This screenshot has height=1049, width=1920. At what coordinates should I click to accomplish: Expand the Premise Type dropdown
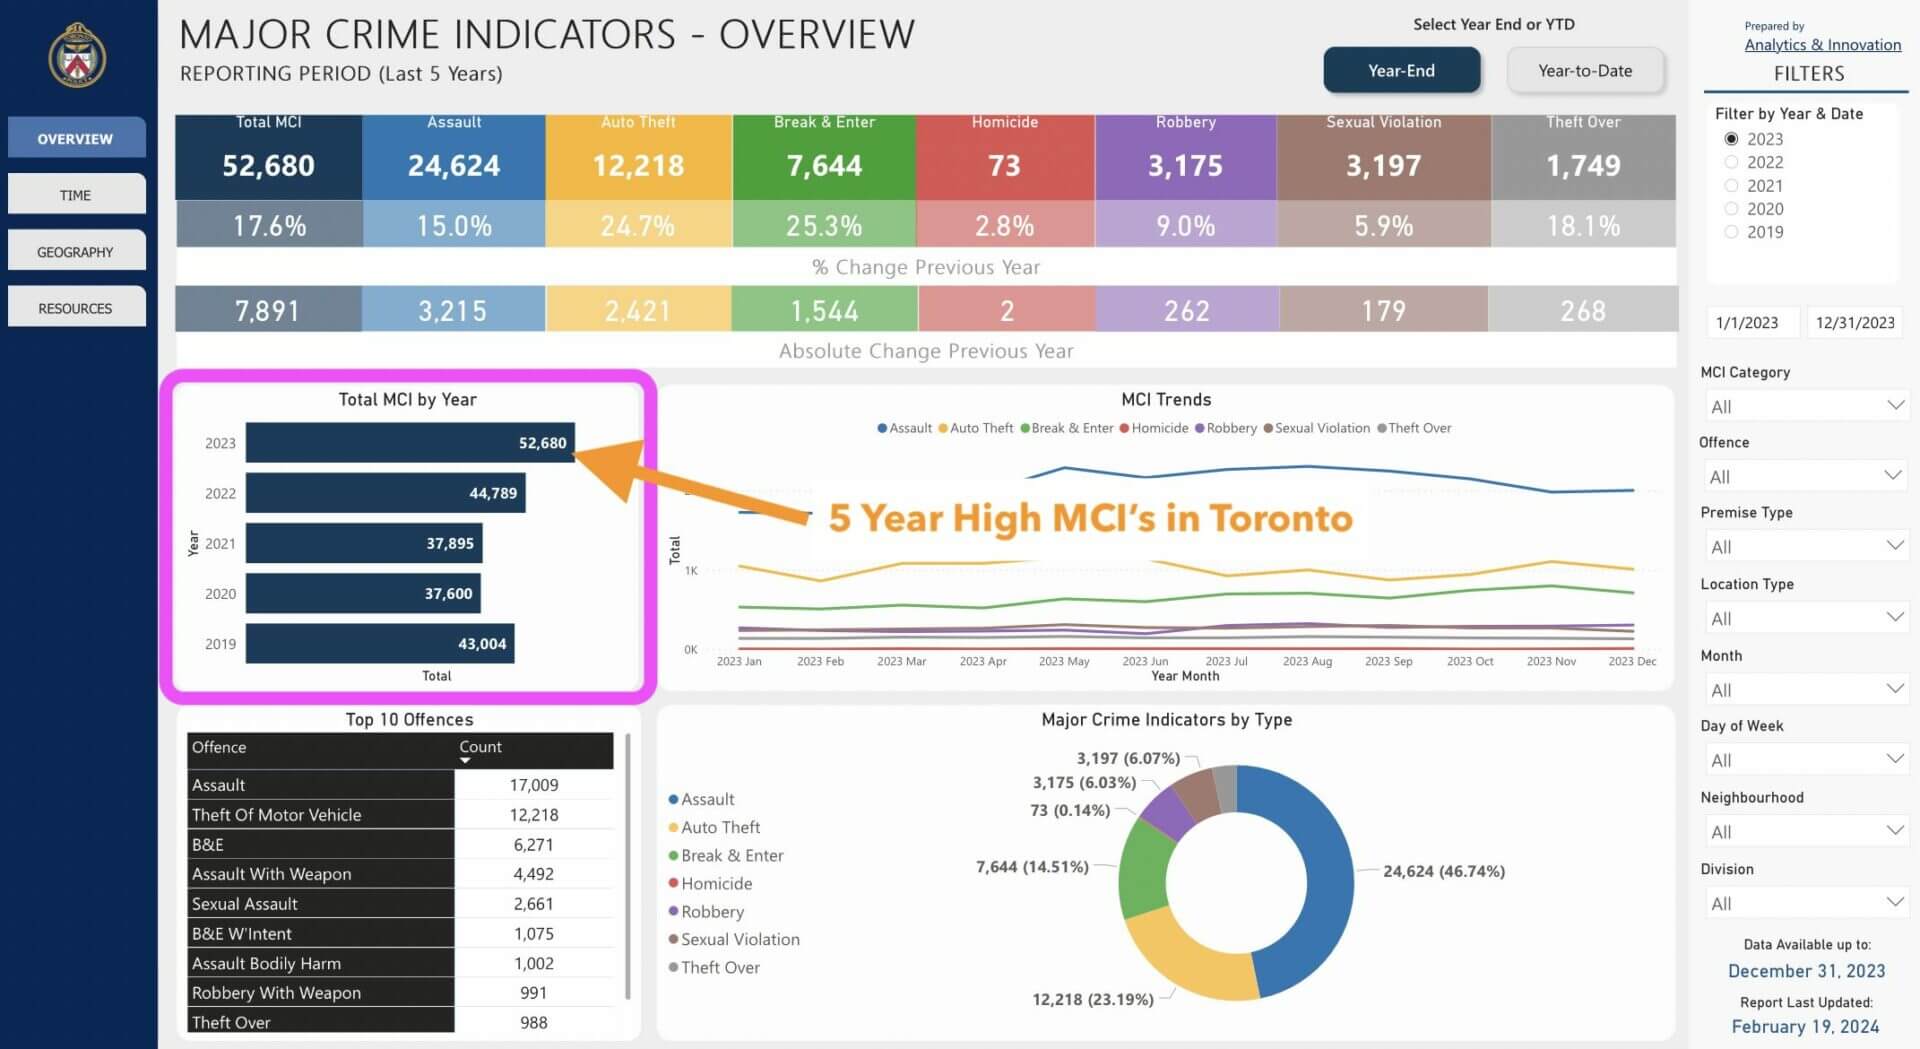coord(1806,546)
